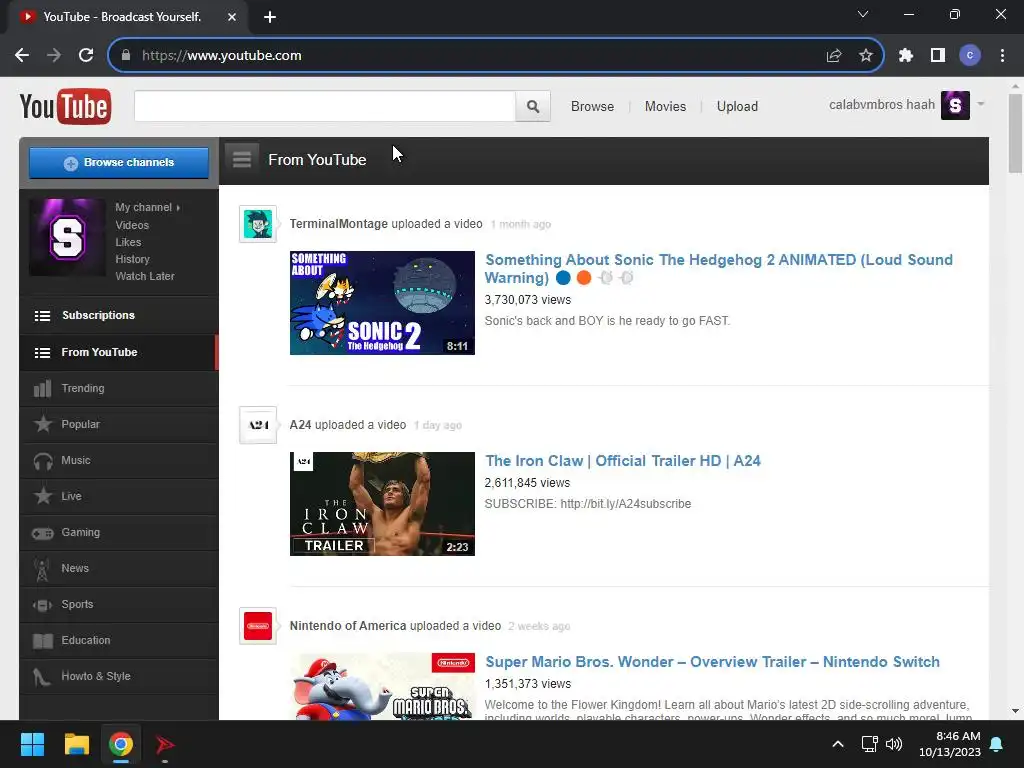Image resolution: width=1024 pixels, height=768 pixels.
Task: Click the Nintendo of America channel avatar
Action: 258,626
